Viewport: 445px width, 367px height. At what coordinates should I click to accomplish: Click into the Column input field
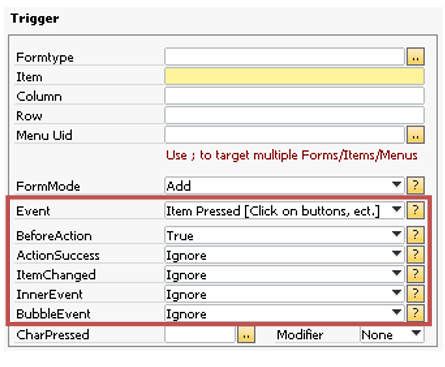click(294, 96)
